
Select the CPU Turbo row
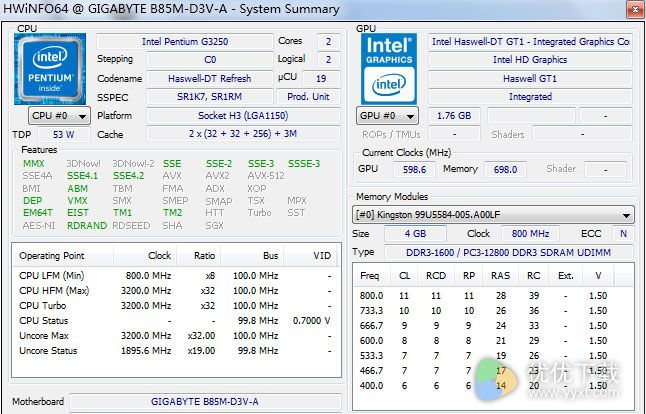(x=176, y=306)
